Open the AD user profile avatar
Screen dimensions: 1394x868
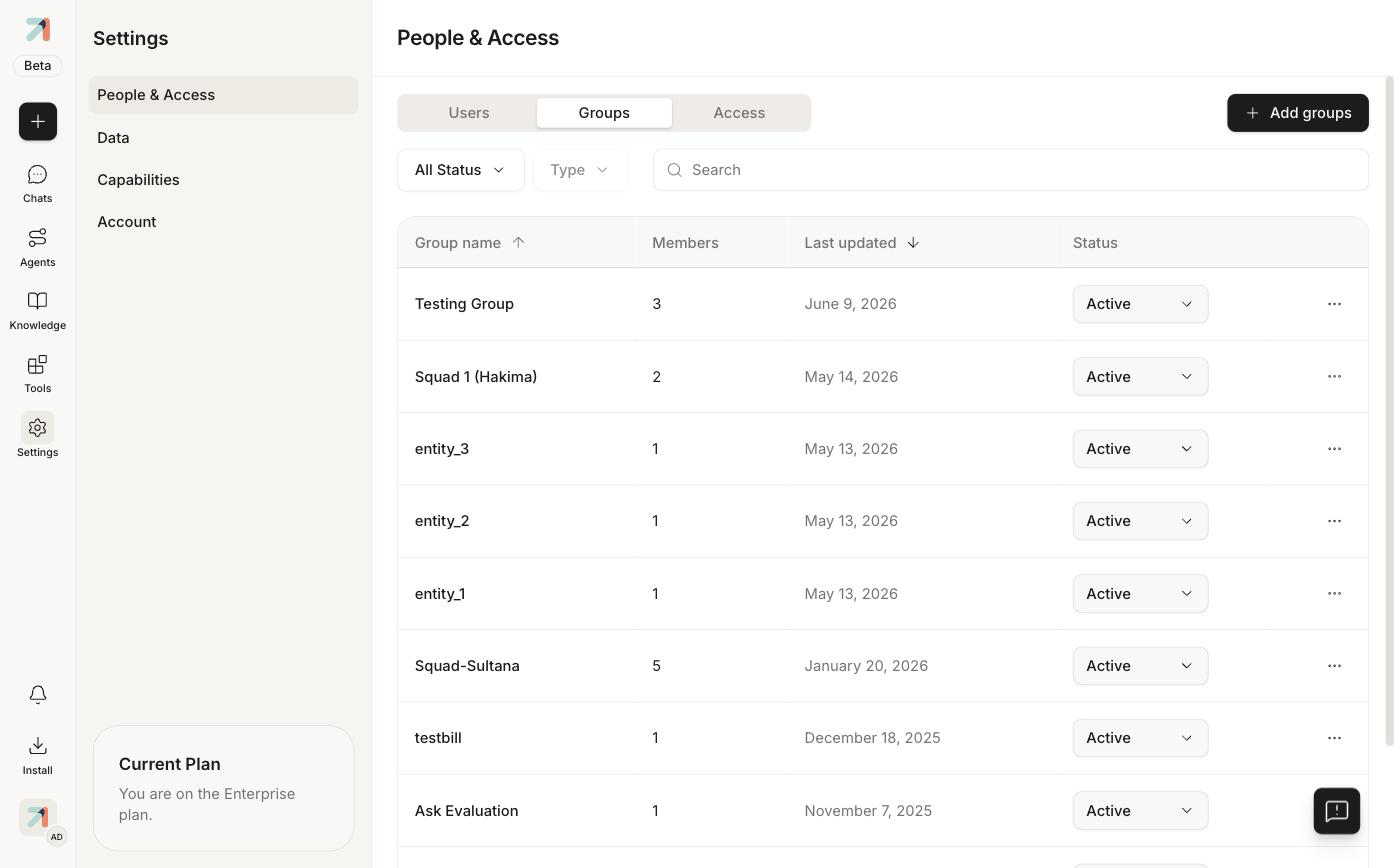point(38,818)
